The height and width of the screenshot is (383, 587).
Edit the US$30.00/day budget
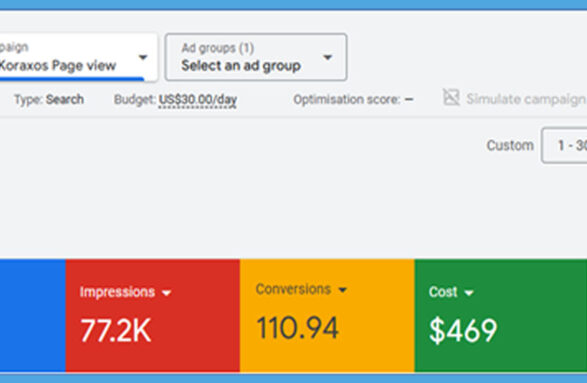pos(198,100)
